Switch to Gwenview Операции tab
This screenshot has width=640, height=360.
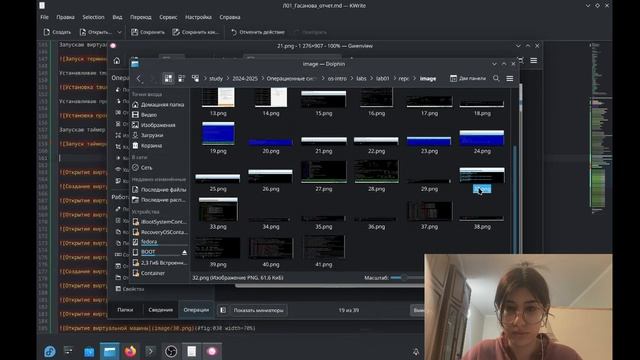pos(196,310)
